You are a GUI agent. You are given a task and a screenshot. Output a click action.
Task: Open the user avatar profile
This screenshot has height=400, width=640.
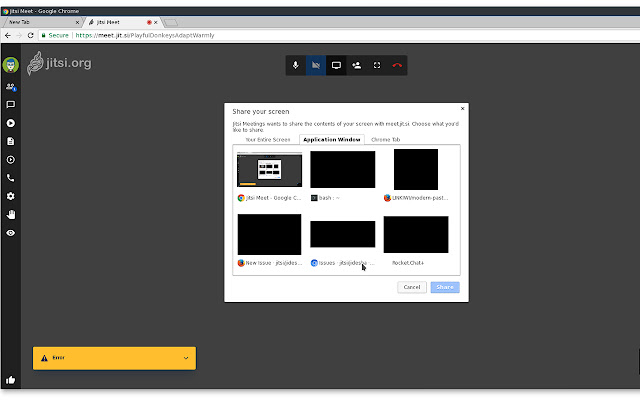pyautogui.click(x=11, y=65)
